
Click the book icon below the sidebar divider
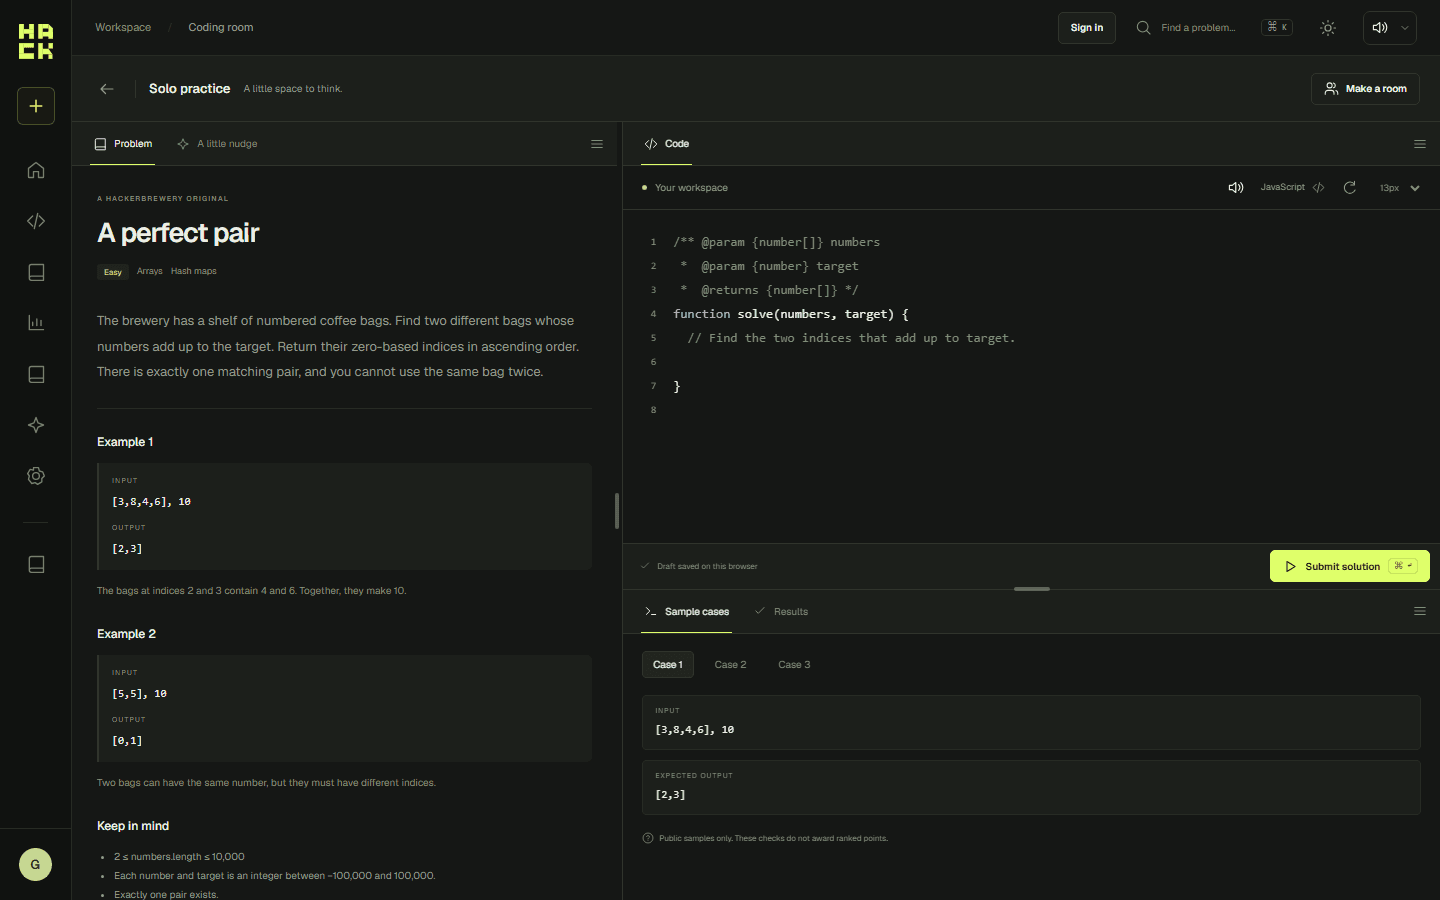click(x=36, y=564)
